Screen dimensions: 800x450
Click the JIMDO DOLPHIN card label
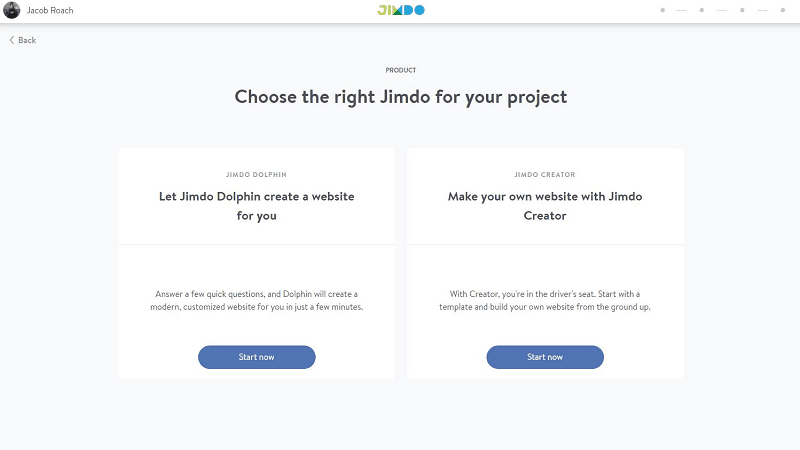tap(257, 174)
